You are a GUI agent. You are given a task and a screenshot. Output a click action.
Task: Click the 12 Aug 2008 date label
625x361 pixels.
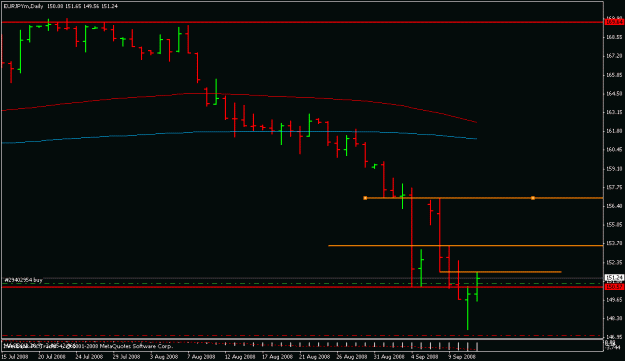pos(240,357)
